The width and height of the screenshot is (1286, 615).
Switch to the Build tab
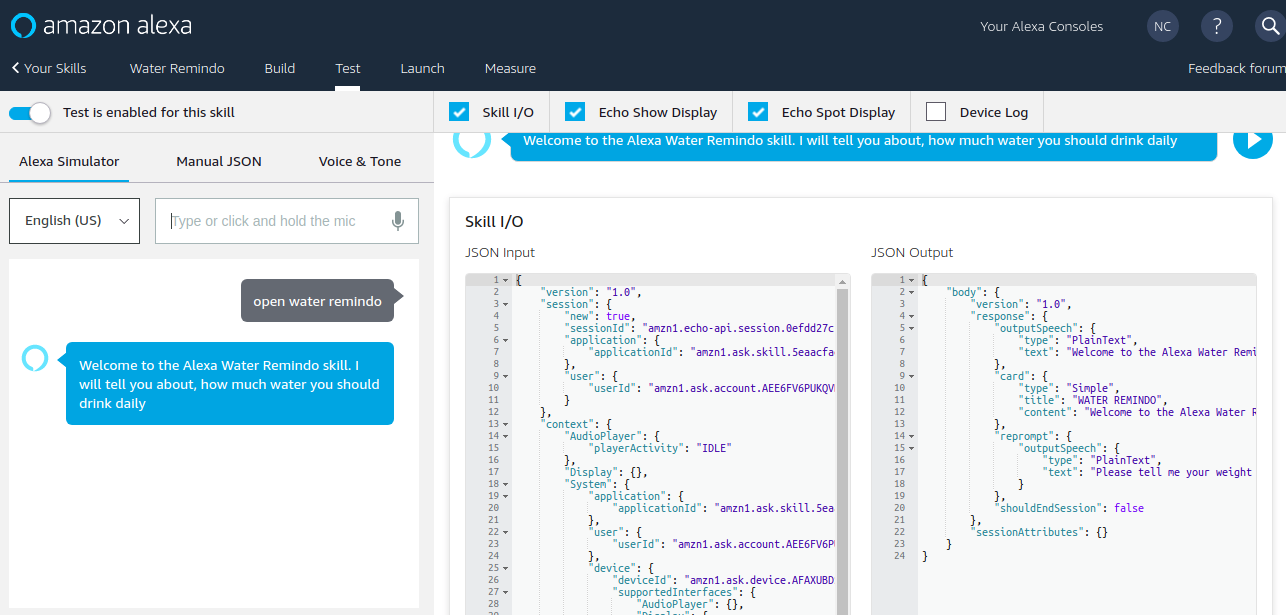coord(280,69)
